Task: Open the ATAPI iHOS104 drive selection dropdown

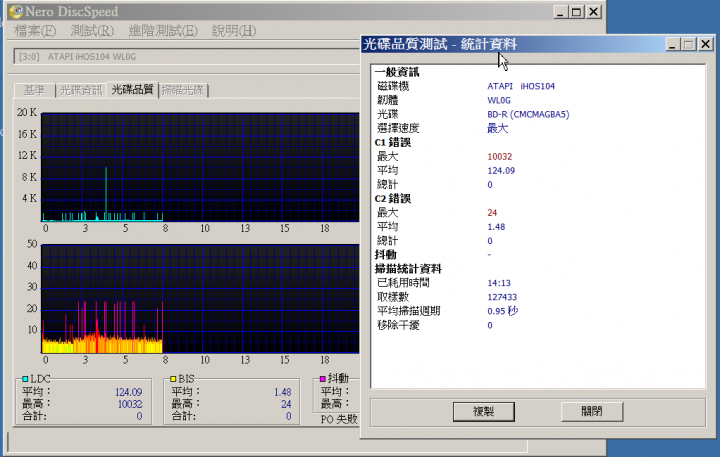Action: tap(187, 56)
